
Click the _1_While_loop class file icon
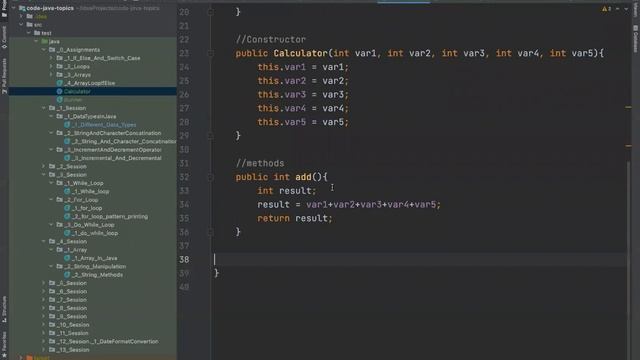click(x=67, y=191)
